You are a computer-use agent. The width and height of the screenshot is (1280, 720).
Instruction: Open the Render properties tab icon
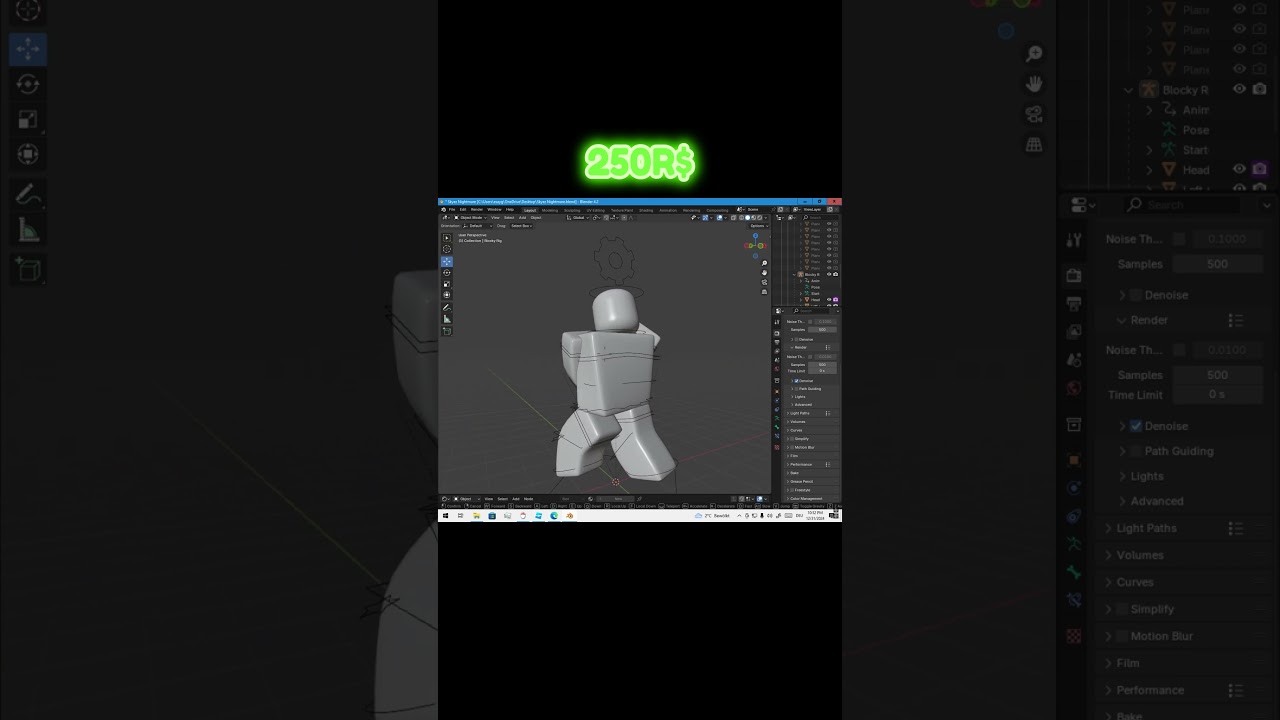(777, 333)
